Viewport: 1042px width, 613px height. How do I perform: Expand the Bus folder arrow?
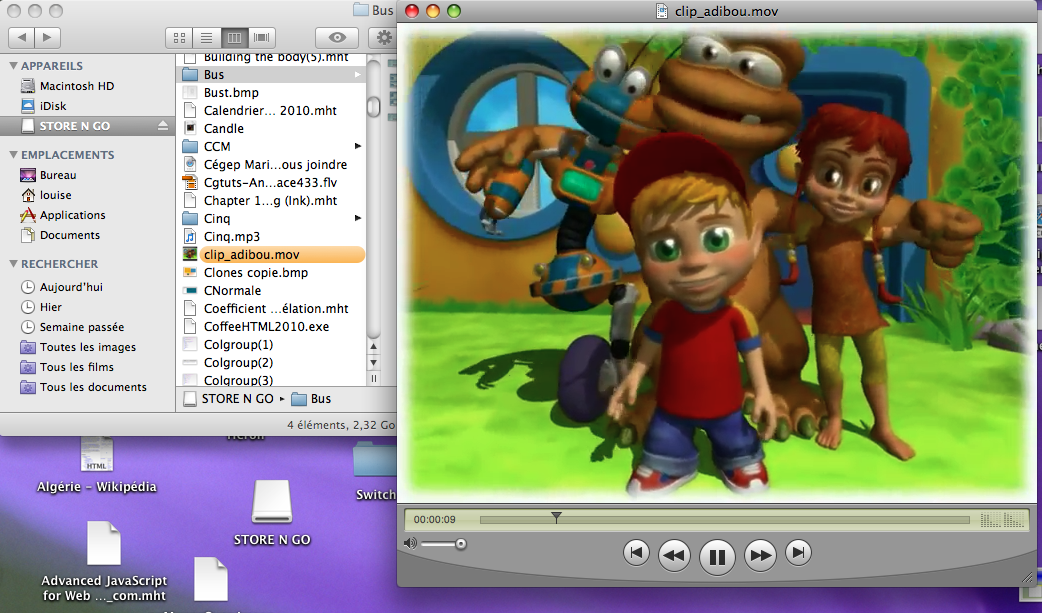click(x=358, y=74)
